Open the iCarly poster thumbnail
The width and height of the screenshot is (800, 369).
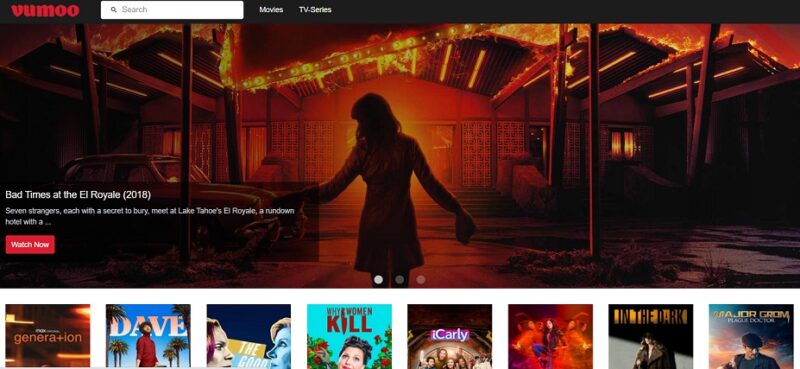[x=449, y=336]
